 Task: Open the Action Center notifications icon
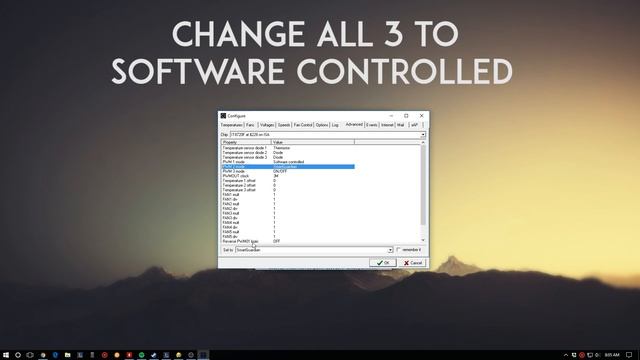pos(629,355)
